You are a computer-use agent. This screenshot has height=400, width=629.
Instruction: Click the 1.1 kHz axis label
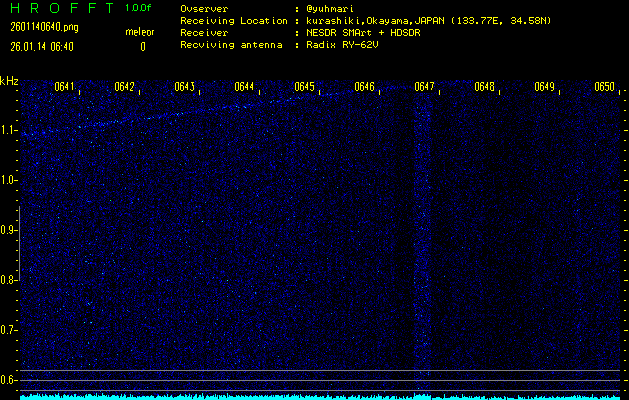coord(7,130)
